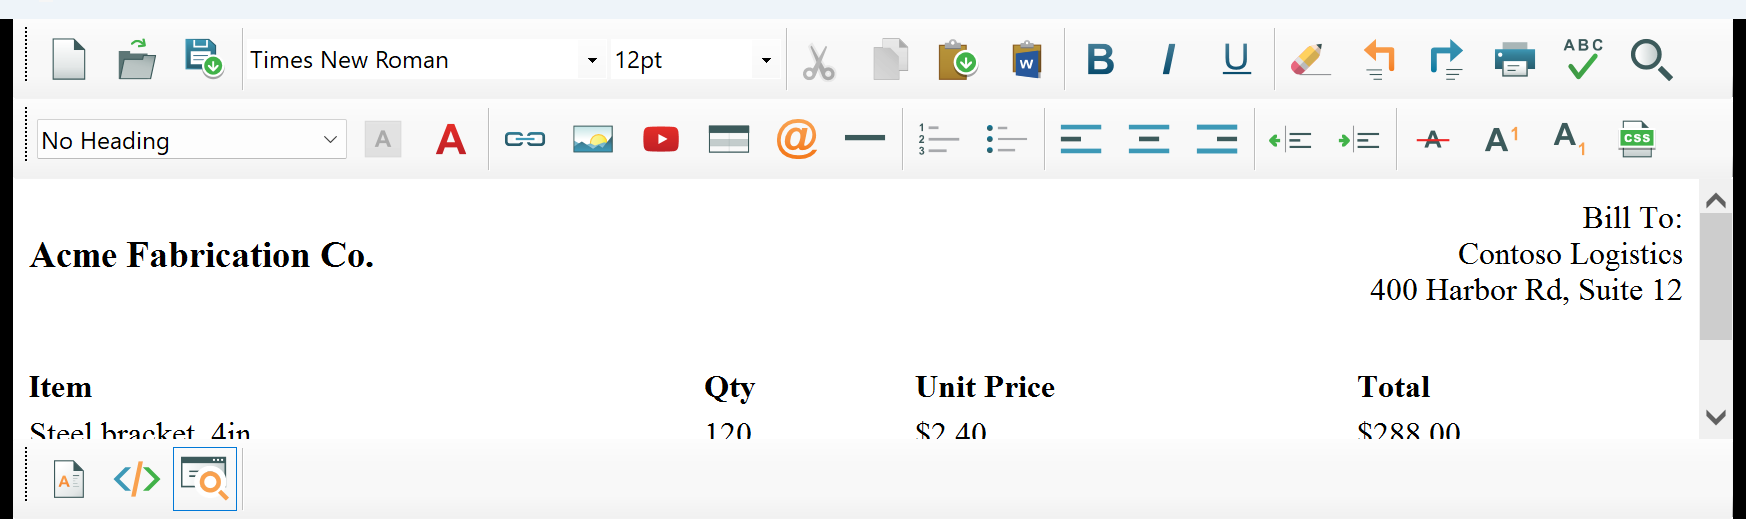The image size is (1746, 519).
Task: Click the Qty column header
Action: 729,388
